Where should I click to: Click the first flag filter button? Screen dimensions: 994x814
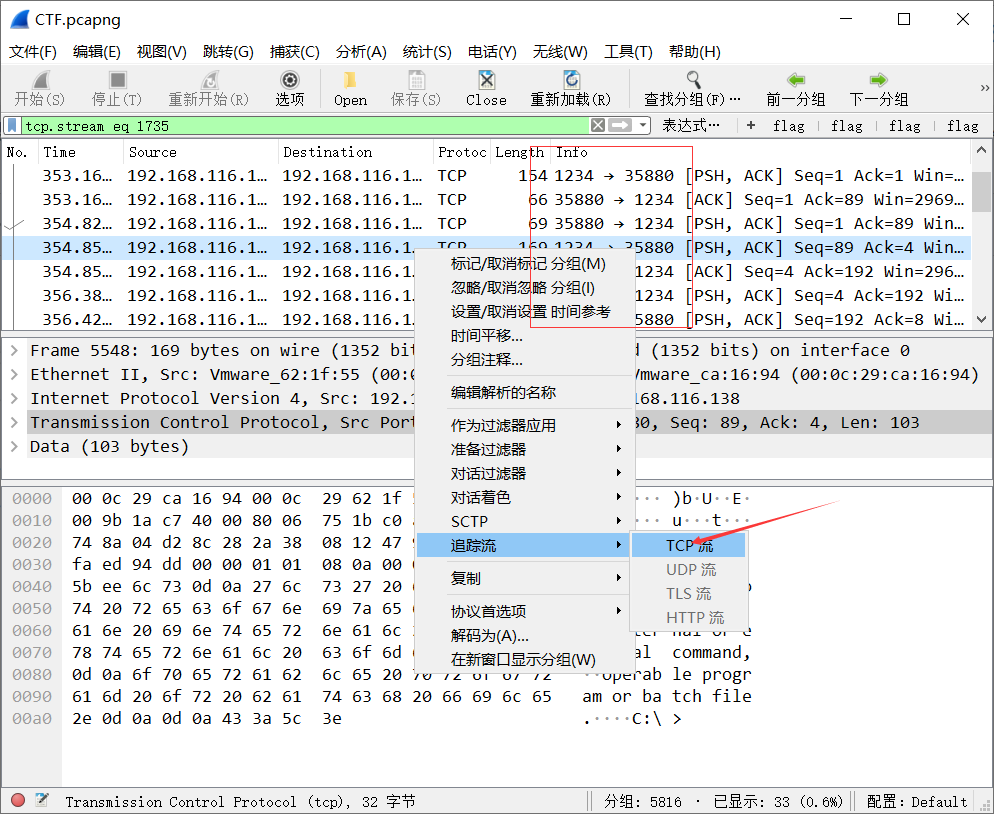click(x=789, y=126)
